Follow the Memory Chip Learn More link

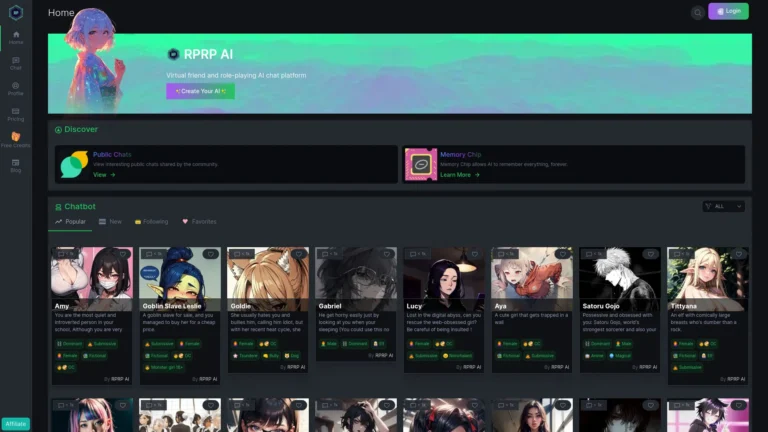(x=459, y=174)
